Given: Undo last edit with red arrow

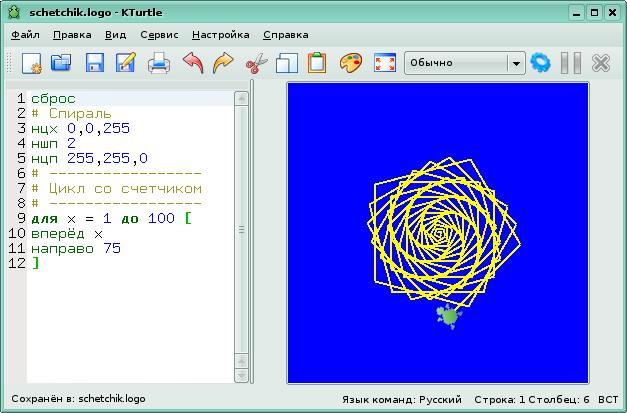Looking at the screenshot, I should click(x=192, y=63).
